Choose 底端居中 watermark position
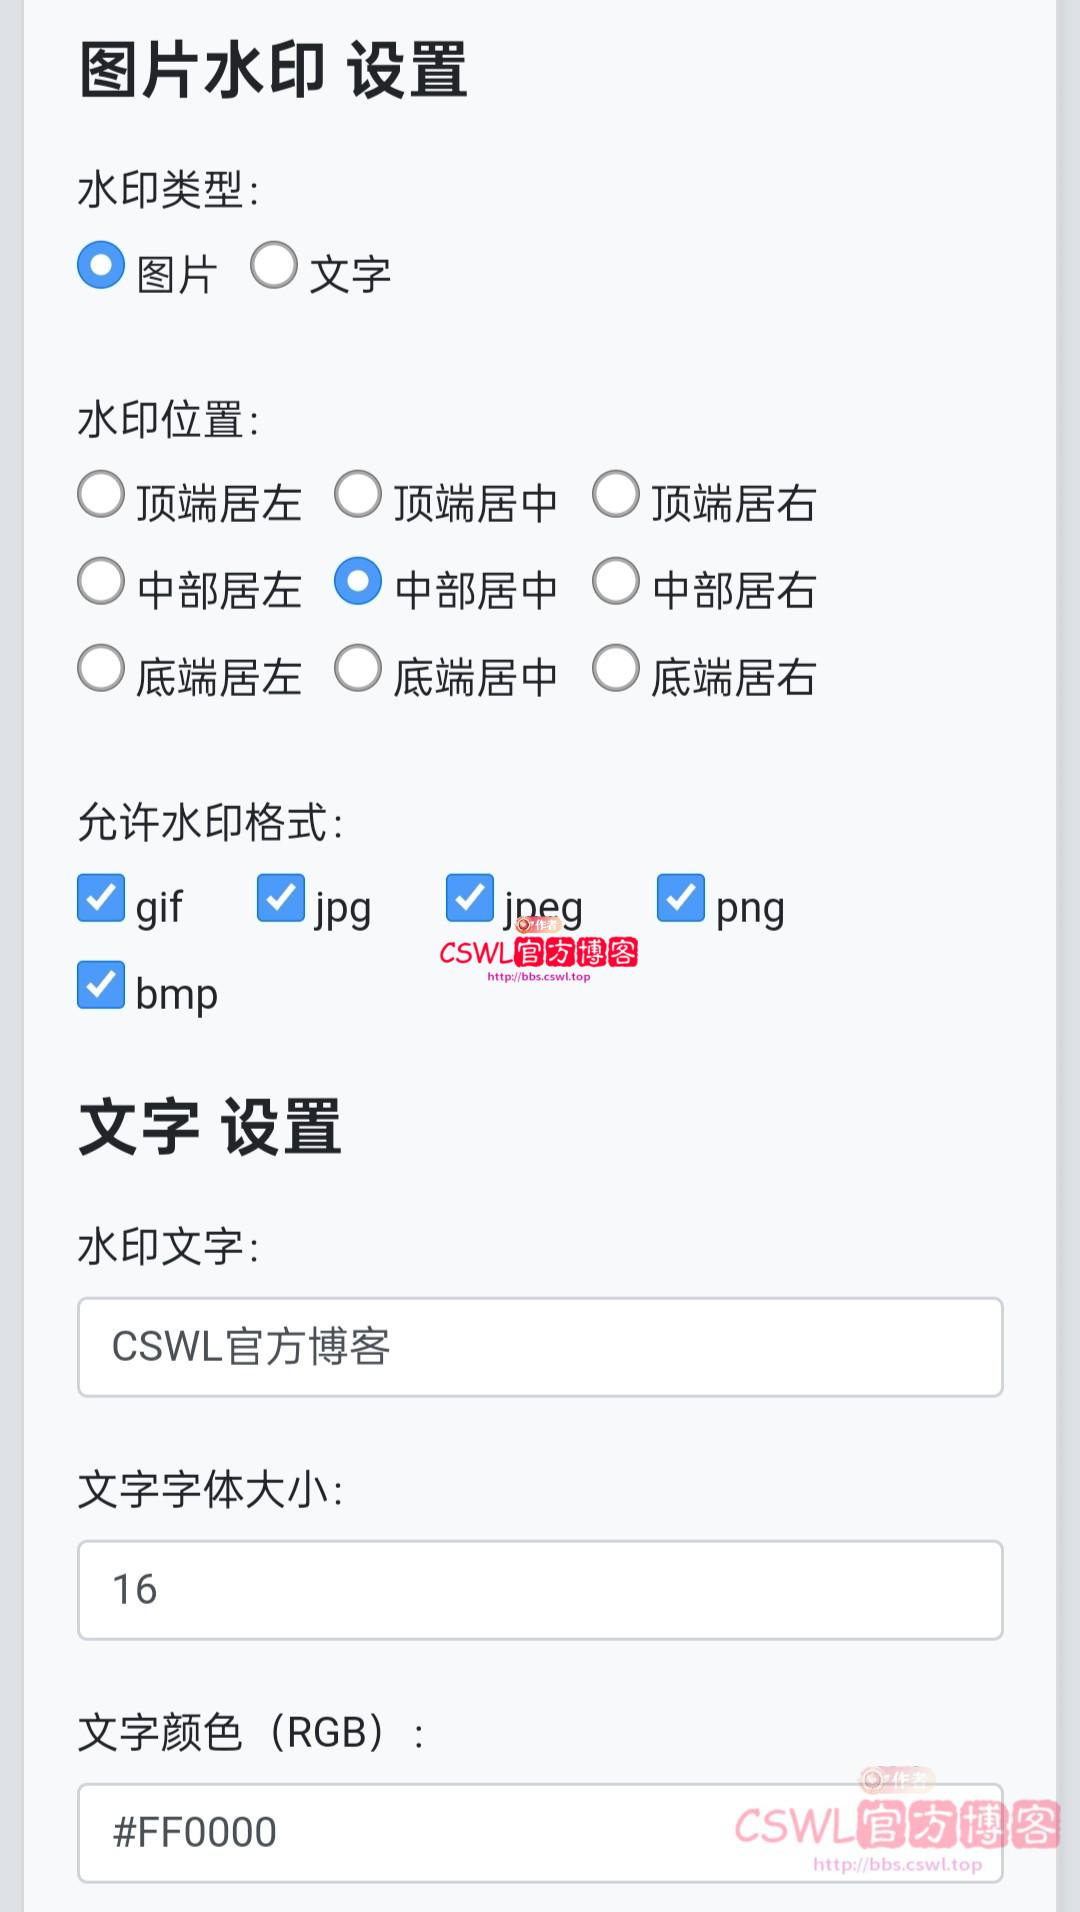Image resolution: width=1080 pixels, height=1912 pixels. click(358, 668)
